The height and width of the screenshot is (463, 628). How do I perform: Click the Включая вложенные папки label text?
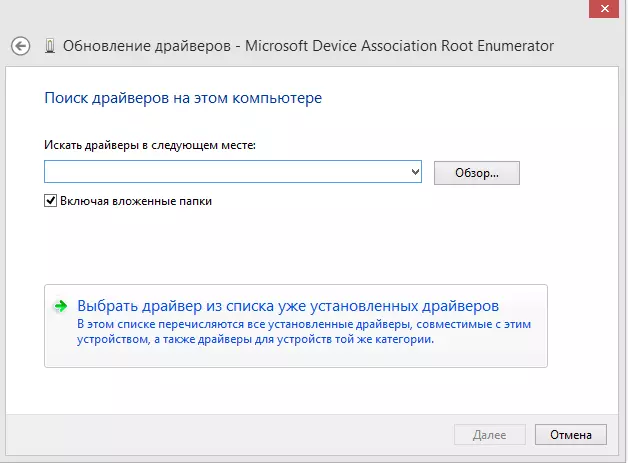136,201
